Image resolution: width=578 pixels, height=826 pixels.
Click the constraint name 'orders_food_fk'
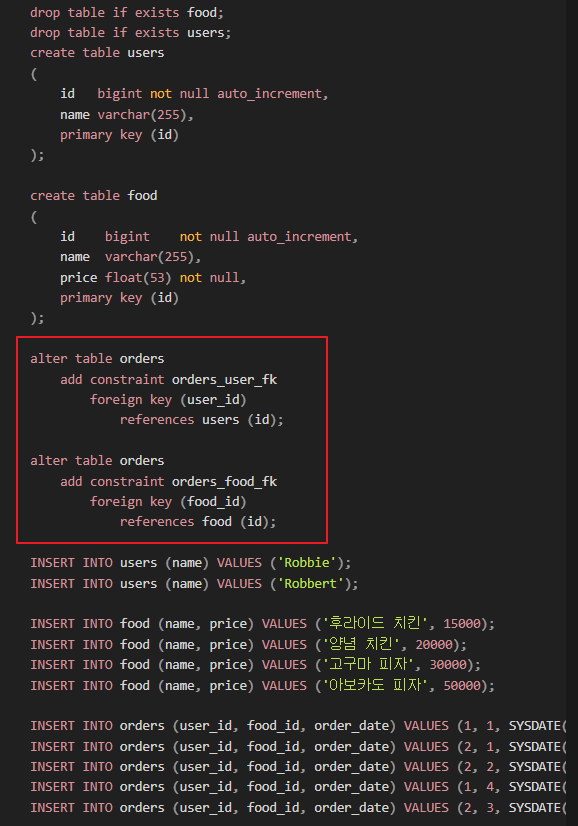point(224,481)
